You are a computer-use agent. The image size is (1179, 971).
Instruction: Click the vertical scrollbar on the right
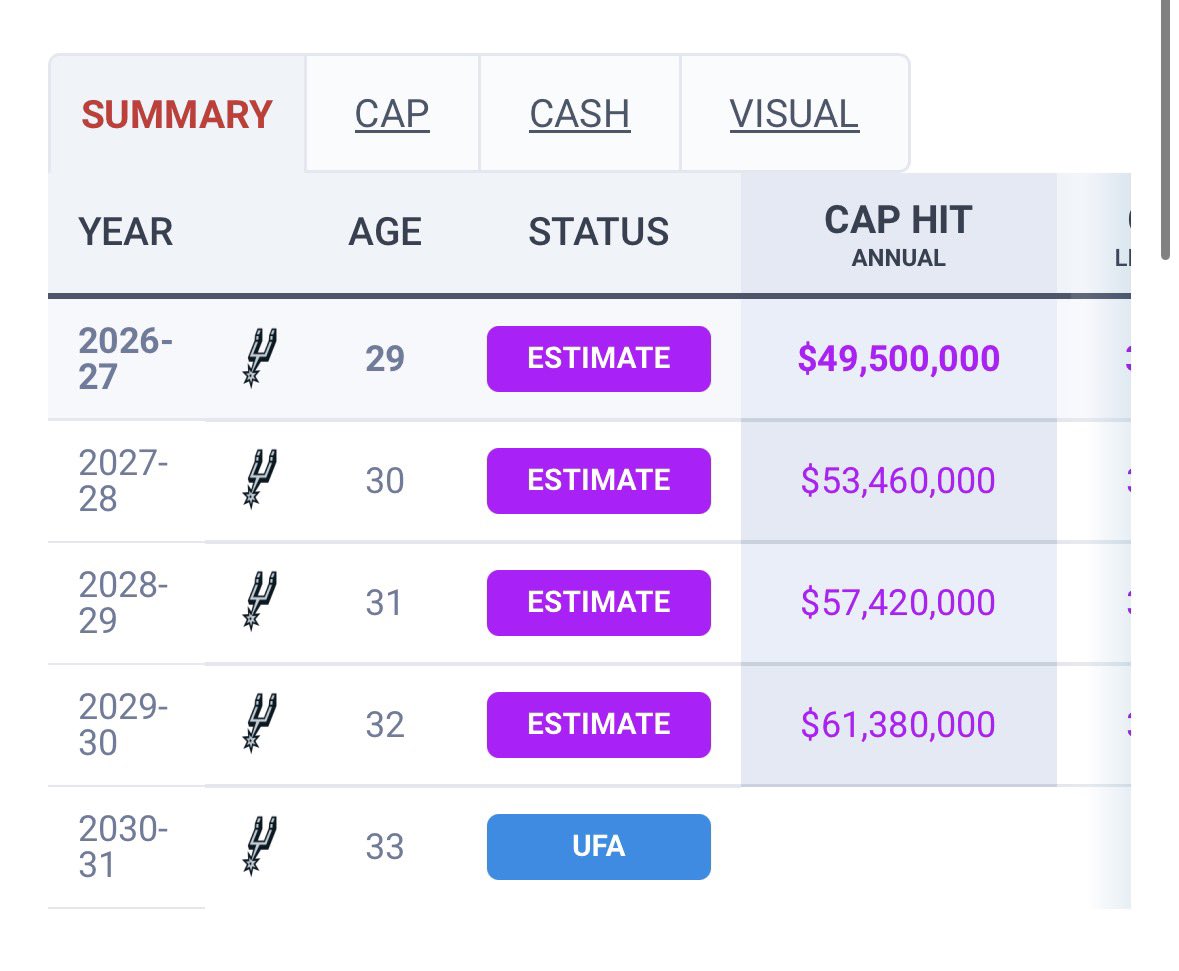[x=1165, y=130]
